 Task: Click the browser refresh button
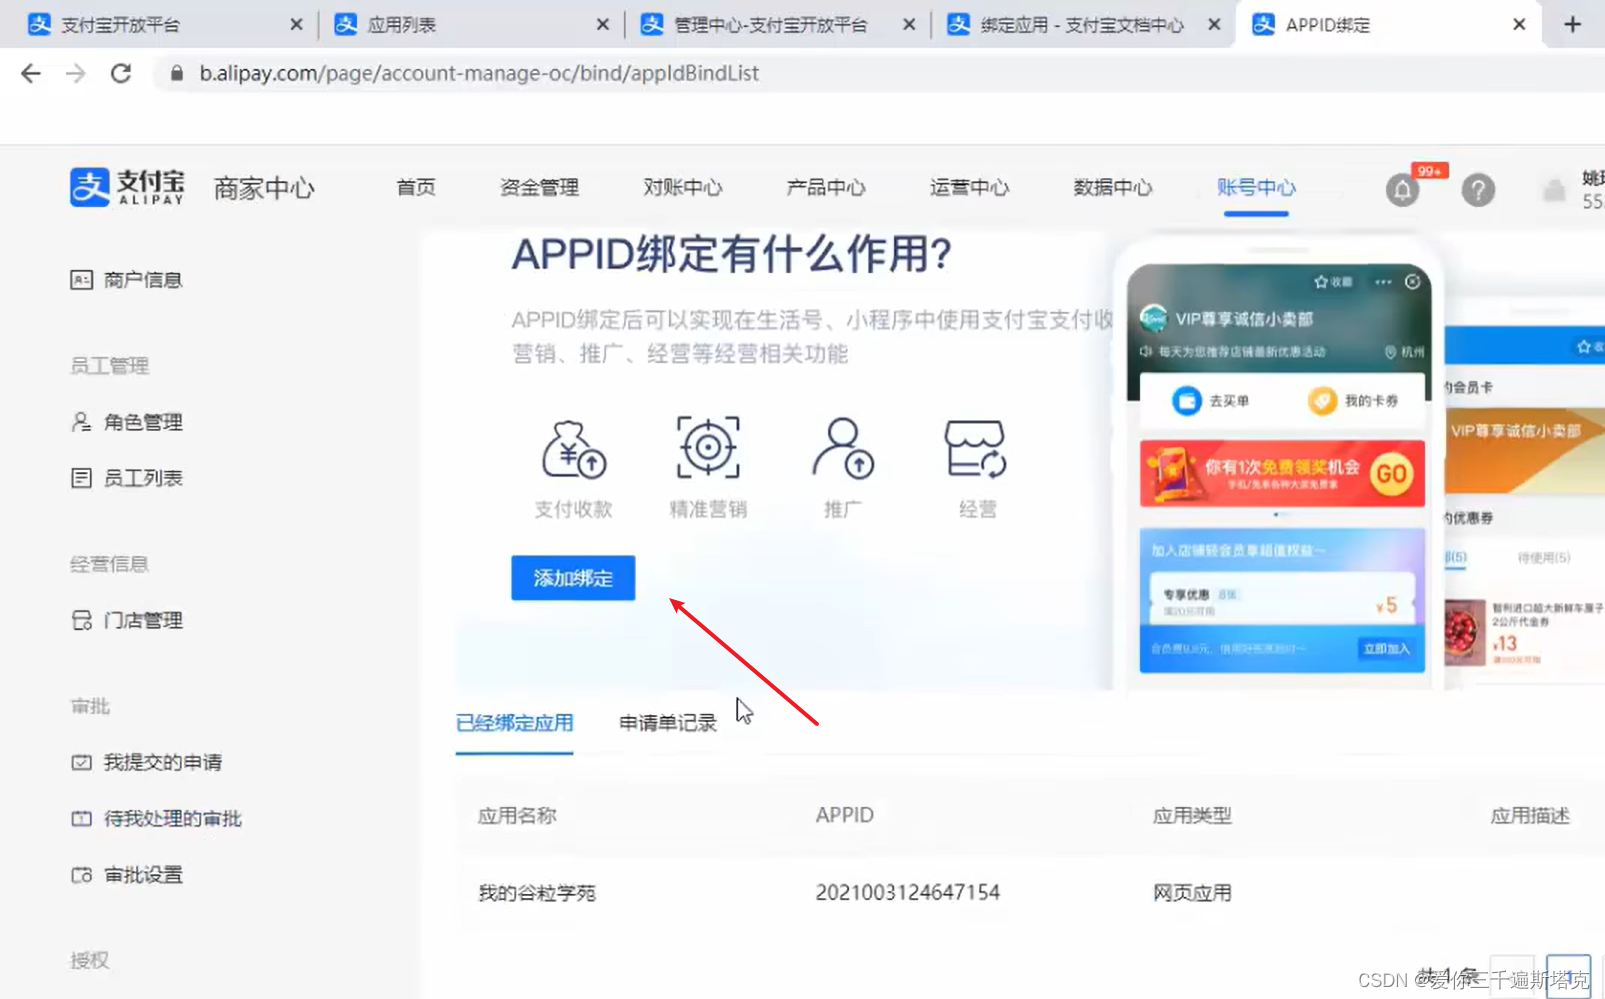coord(120,72)
